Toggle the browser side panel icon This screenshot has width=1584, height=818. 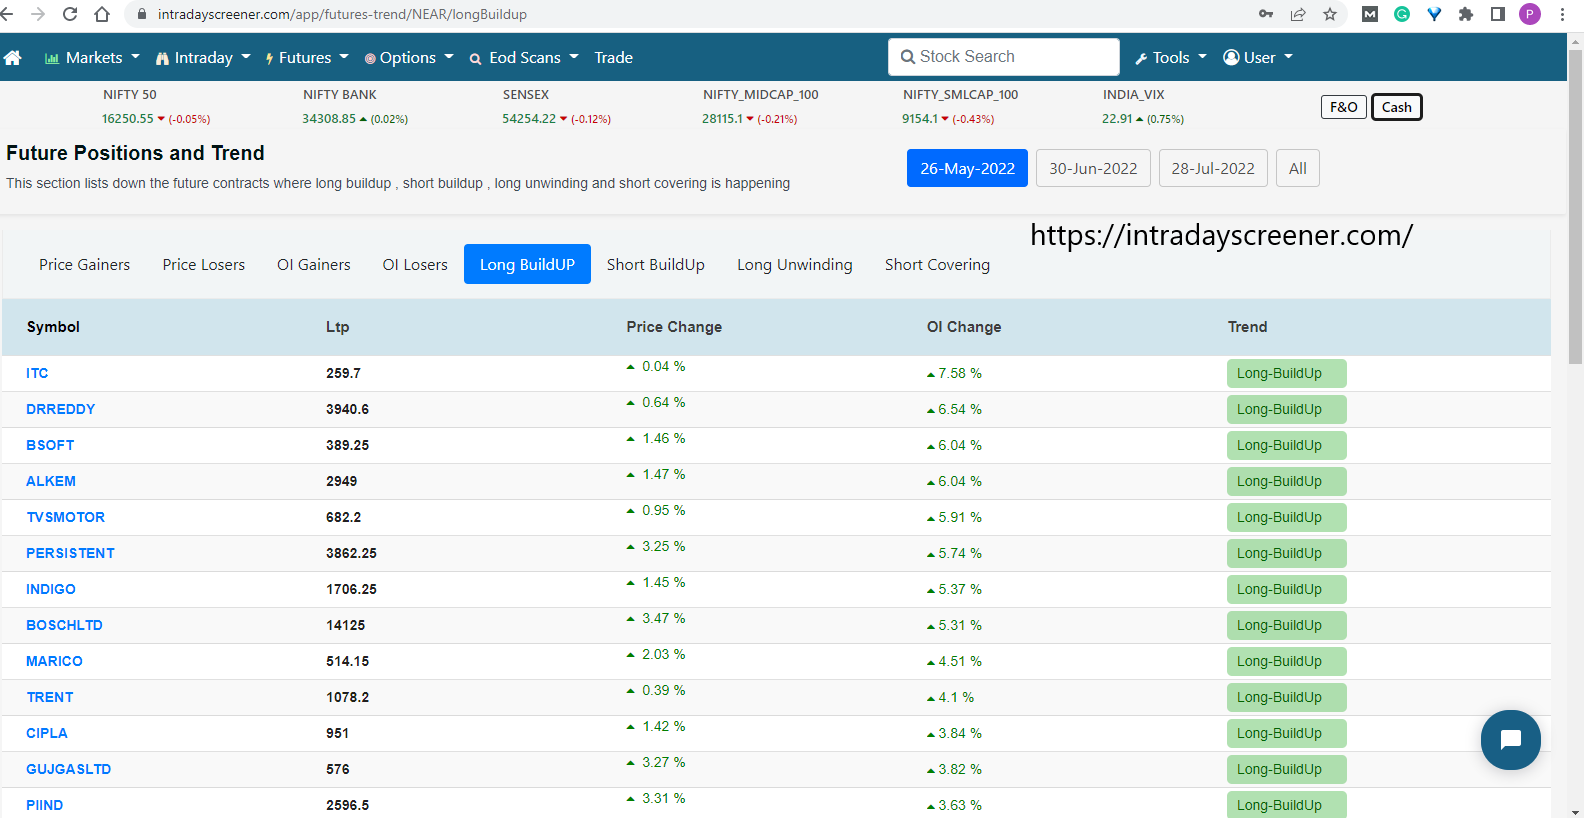pyautogui.click(x=1498, y=14)
